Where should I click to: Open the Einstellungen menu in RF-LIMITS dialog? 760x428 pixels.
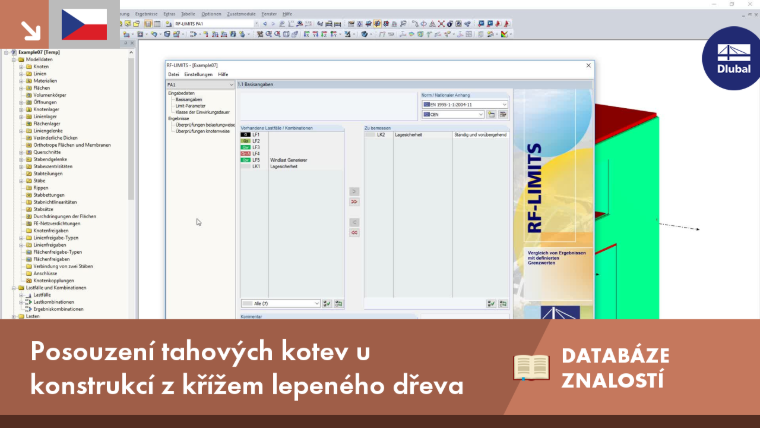tap(198, 75)
